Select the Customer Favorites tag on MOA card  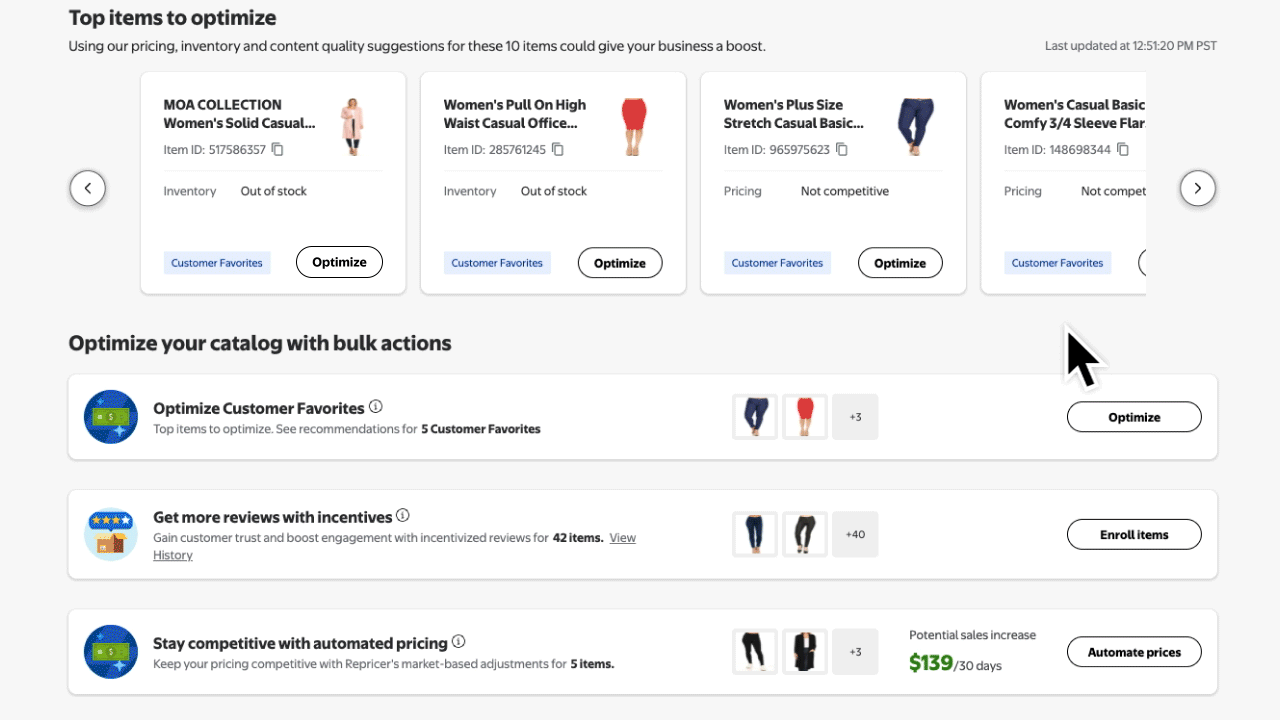coord(217,262)
